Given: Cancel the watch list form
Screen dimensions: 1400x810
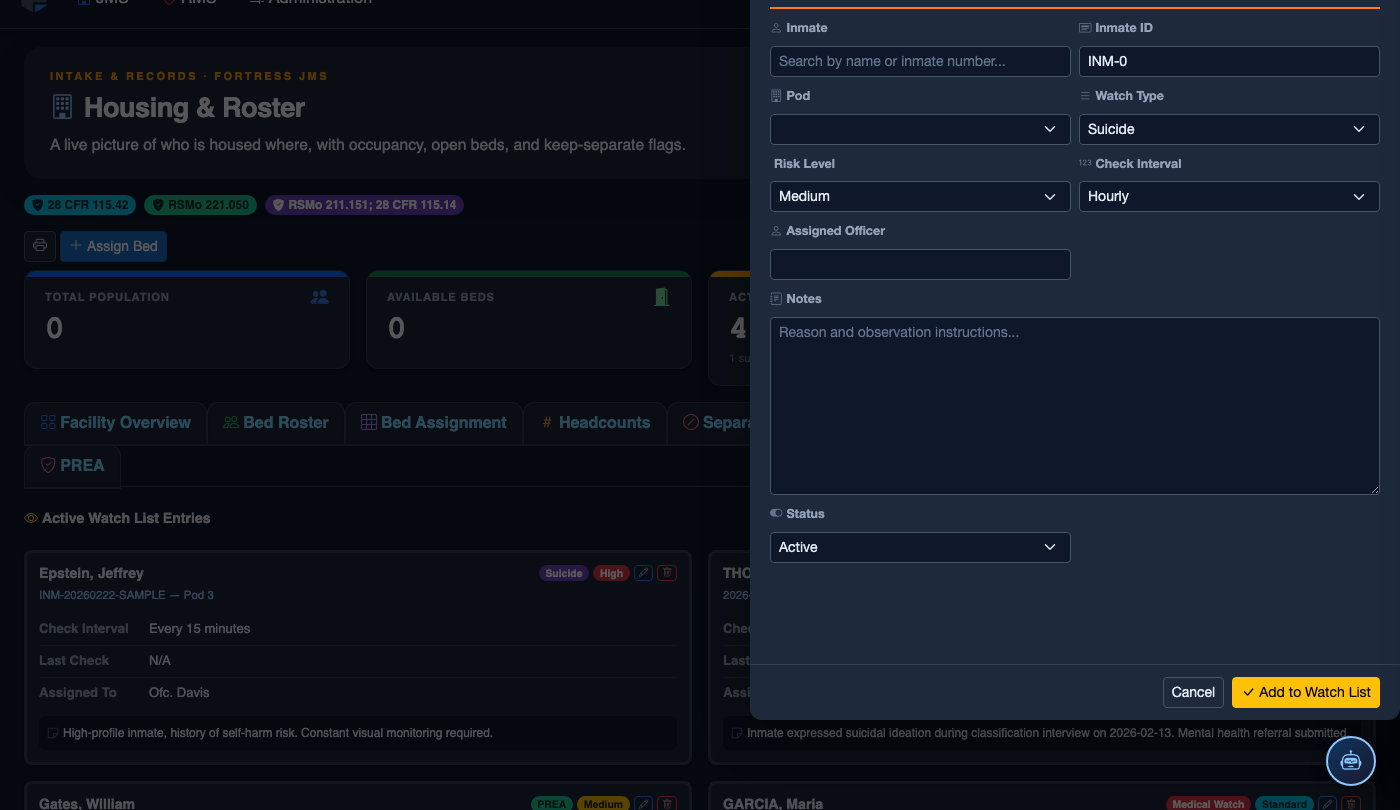Looking at the screenshot, I should click(1193, 692).
